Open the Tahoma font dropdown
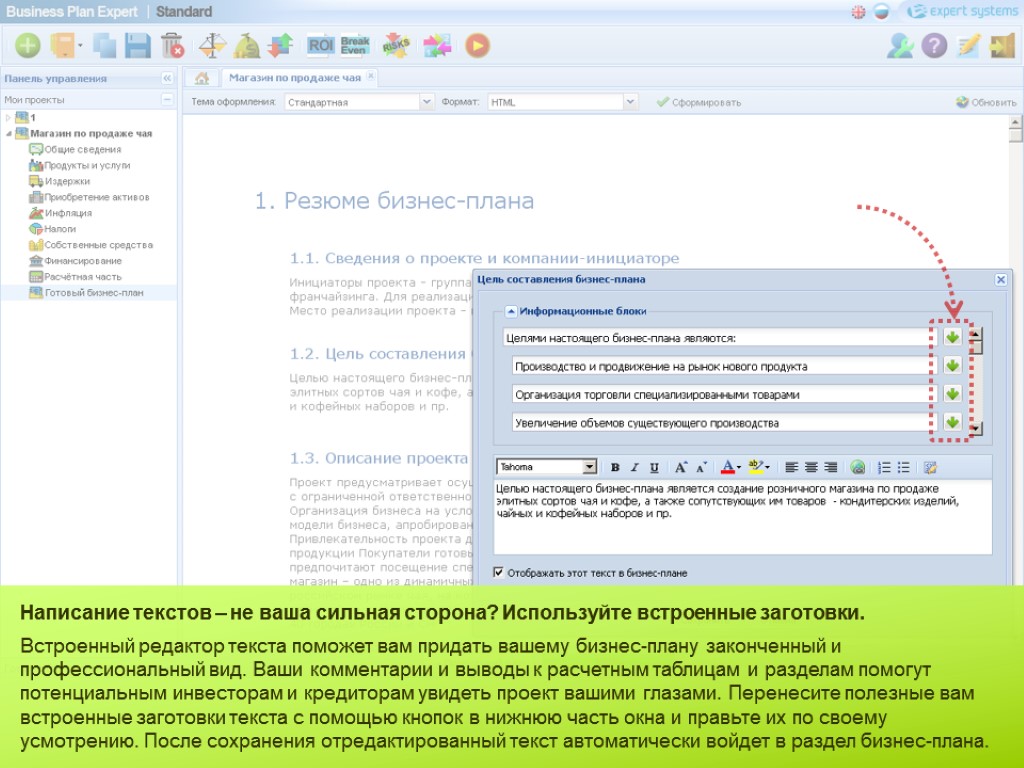The image size is (1024, 768). point(589,466)
